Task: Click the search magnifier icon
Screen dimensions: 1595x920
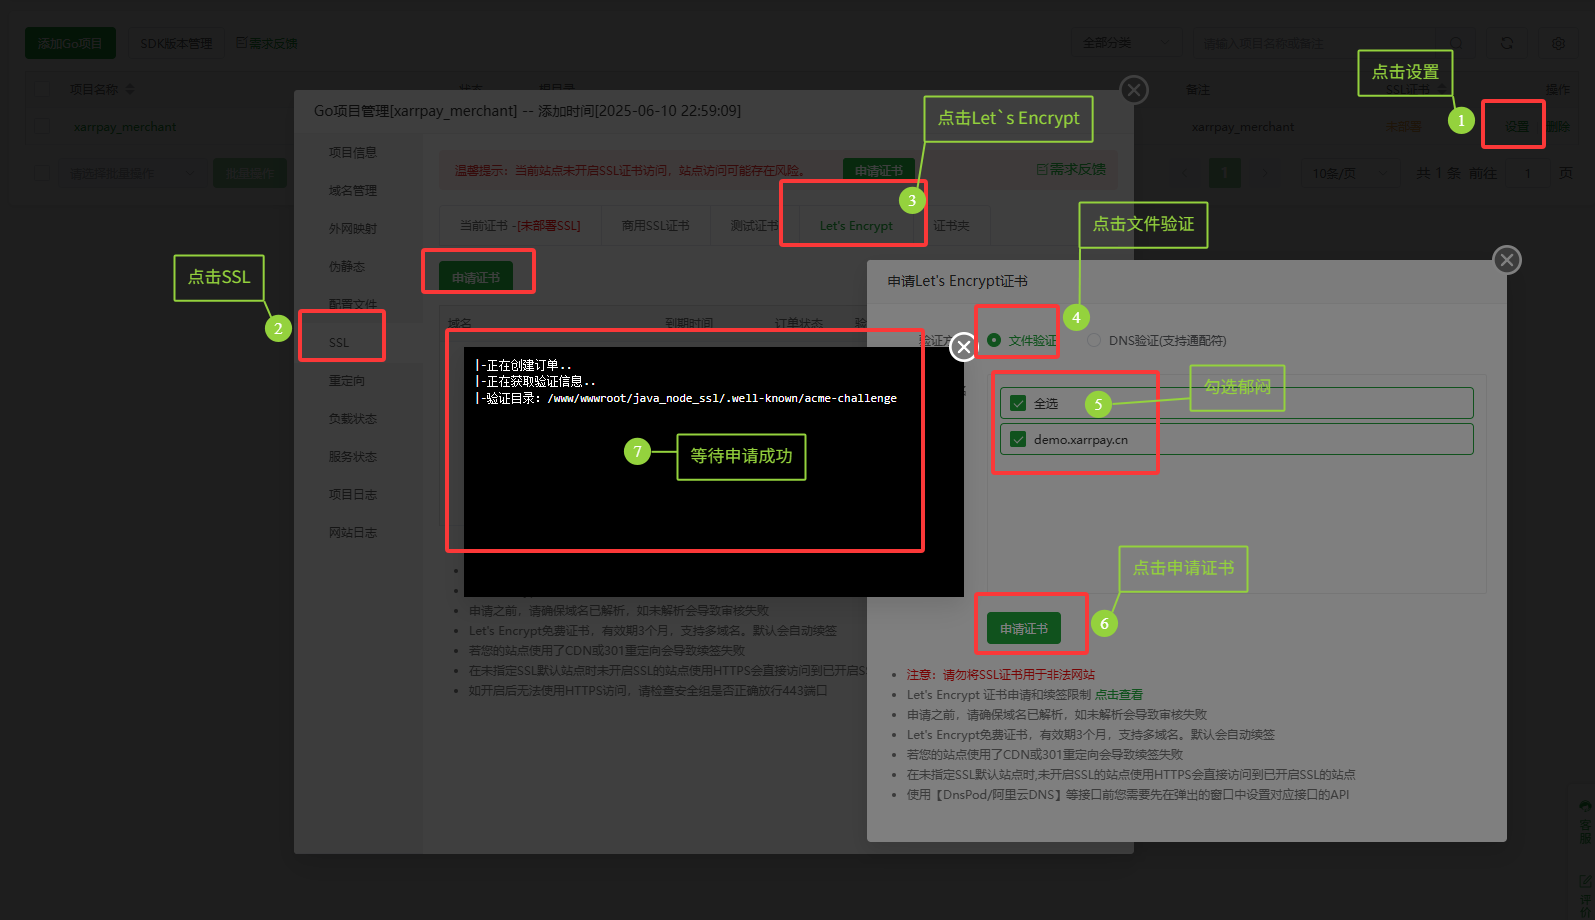Action: [1457, 43]
